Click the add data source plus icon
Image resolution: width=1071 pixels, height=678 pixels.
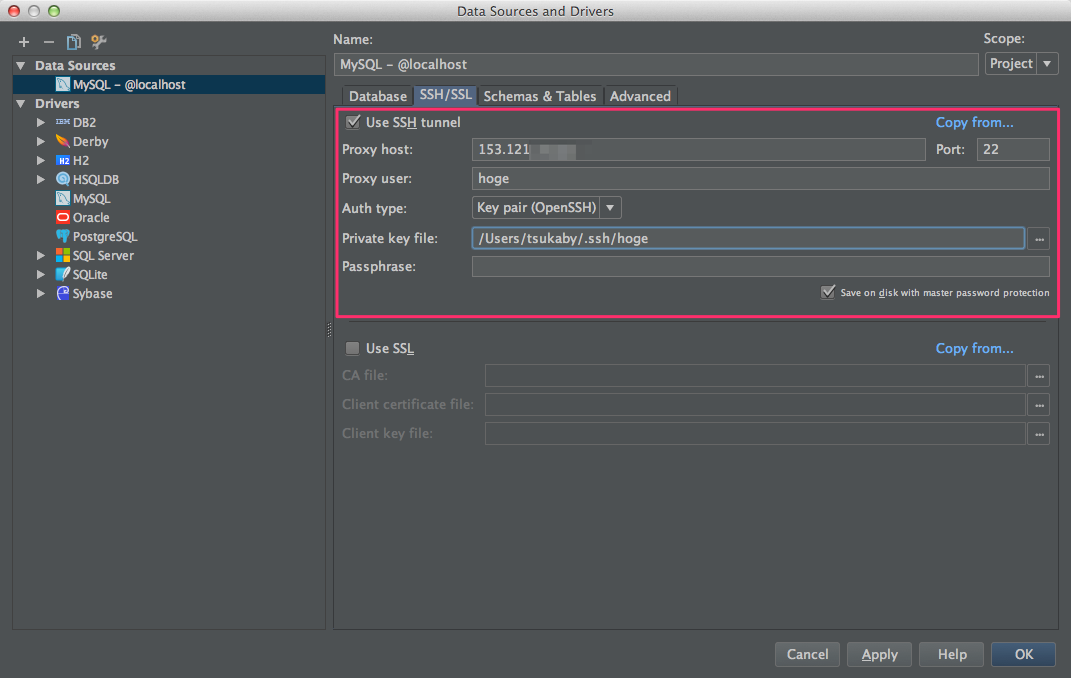(x=24, y=42)
